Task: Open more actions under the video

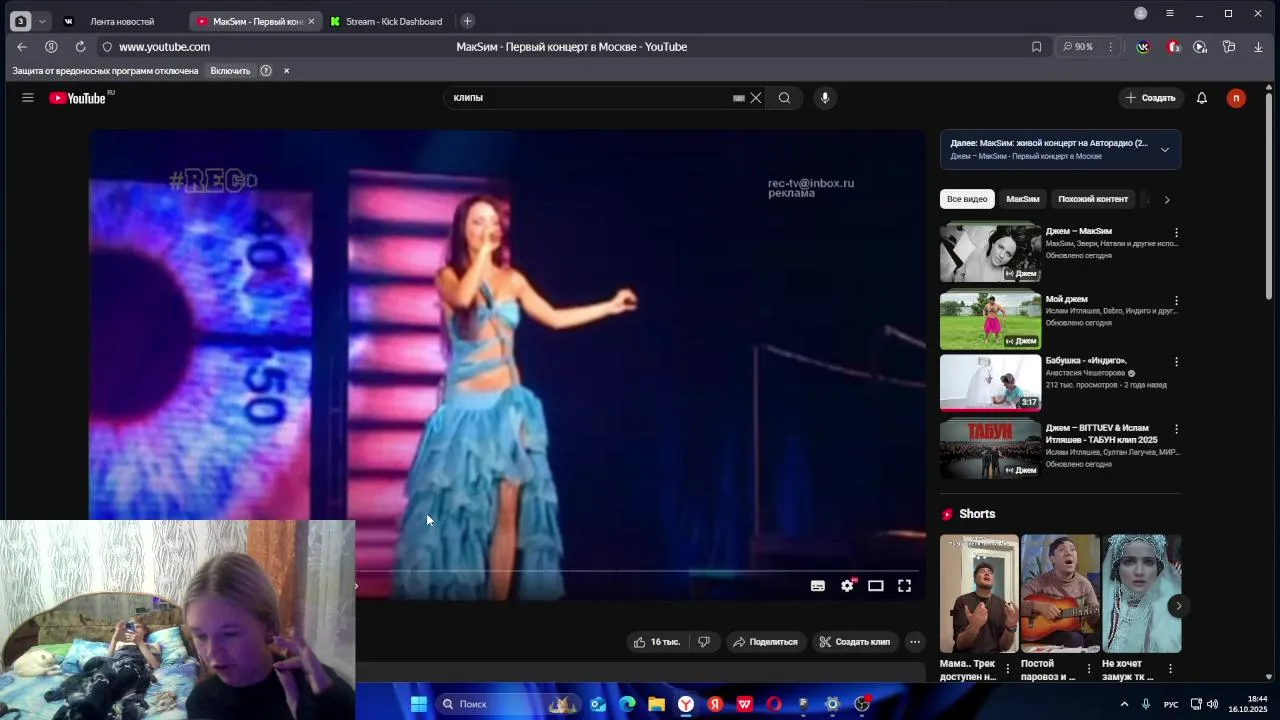Action: pyautogui.click(x=915, y=642)
